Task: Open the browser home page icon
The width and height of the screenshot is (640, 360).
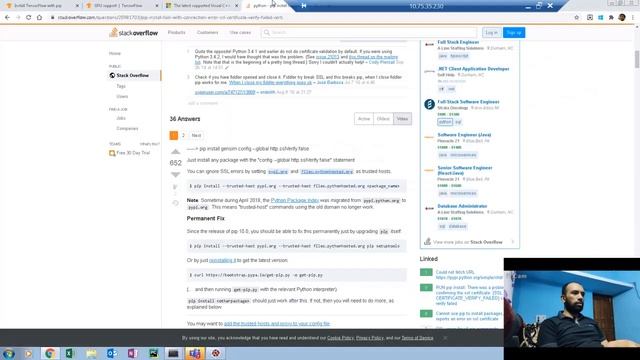Action: [40, 18]
